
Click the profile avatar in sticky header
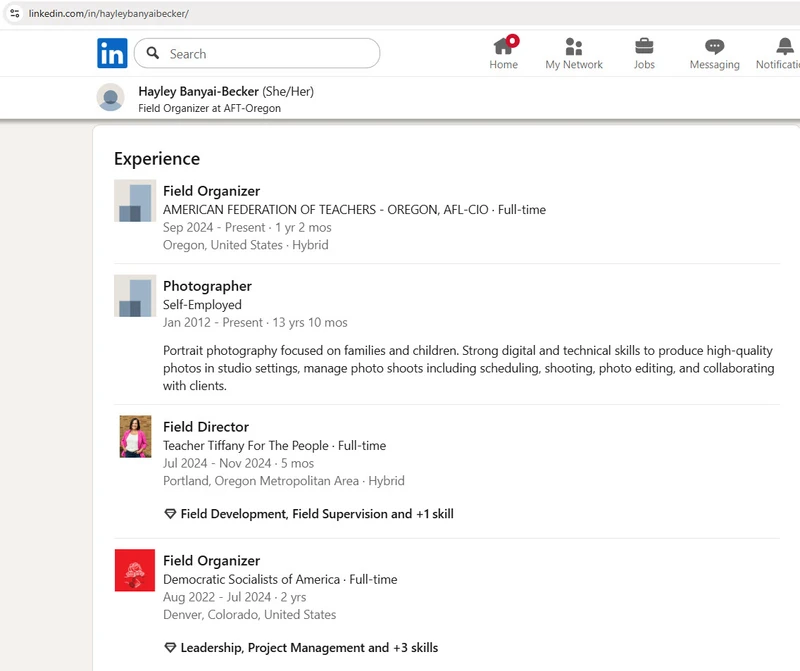point(110,98)
